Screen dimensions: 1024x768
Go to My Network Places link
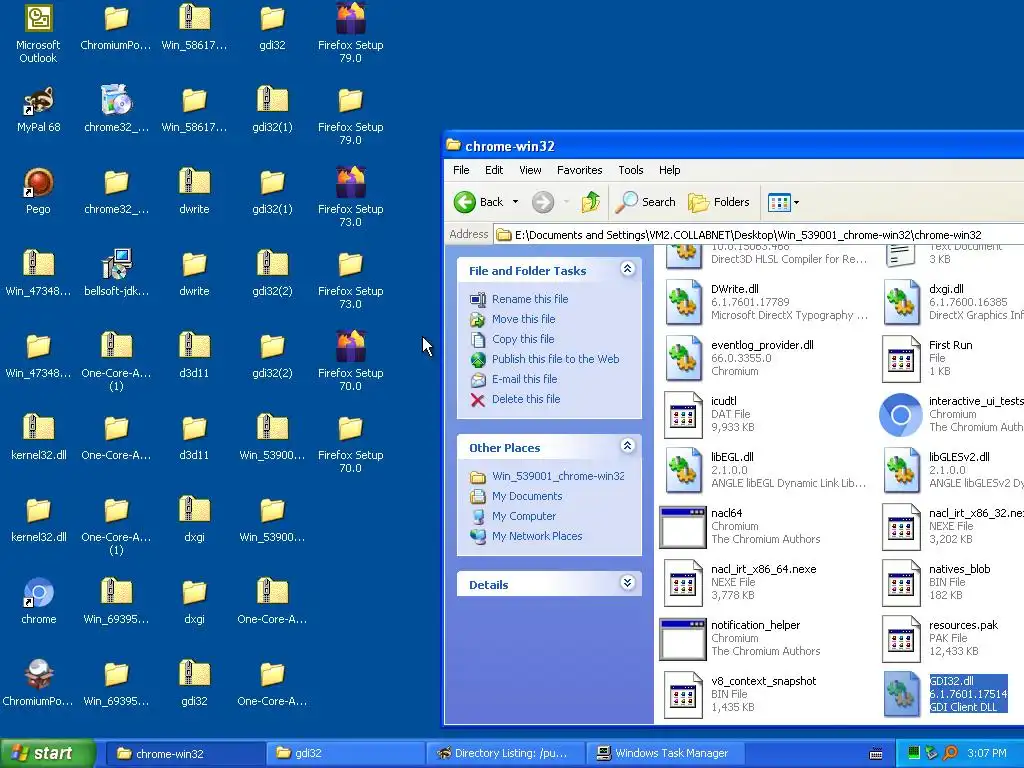tap(537, 537)
